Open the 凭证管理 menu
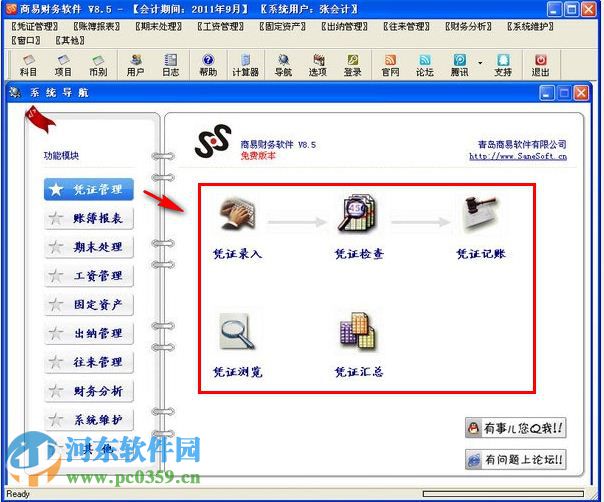 (x=35, y=27)
